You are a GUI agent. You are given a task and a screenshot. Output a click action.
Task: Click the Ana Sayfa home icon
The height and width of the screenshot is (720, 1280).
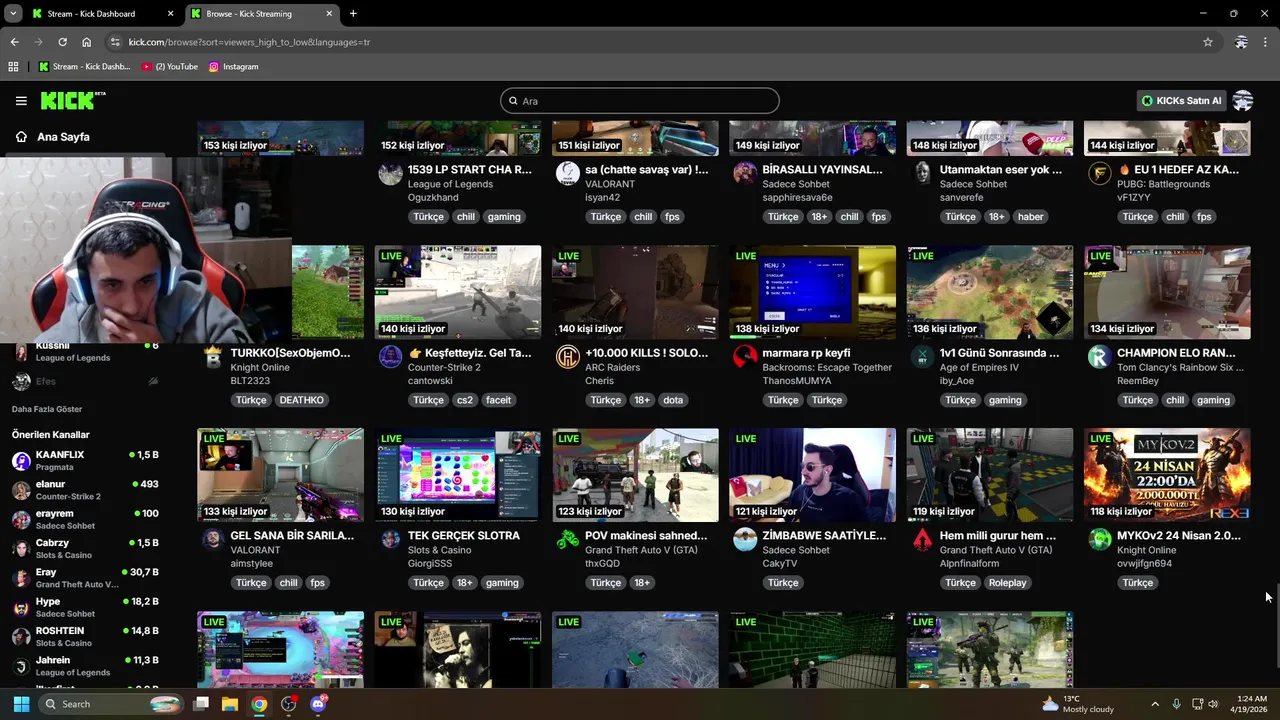coord(21,137)
